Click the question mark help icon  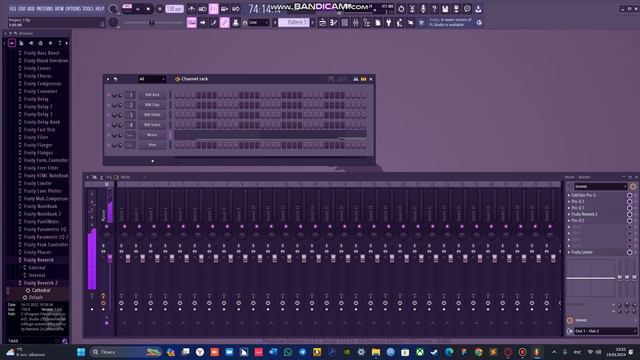pyautogui.click(x=434, y=9)
